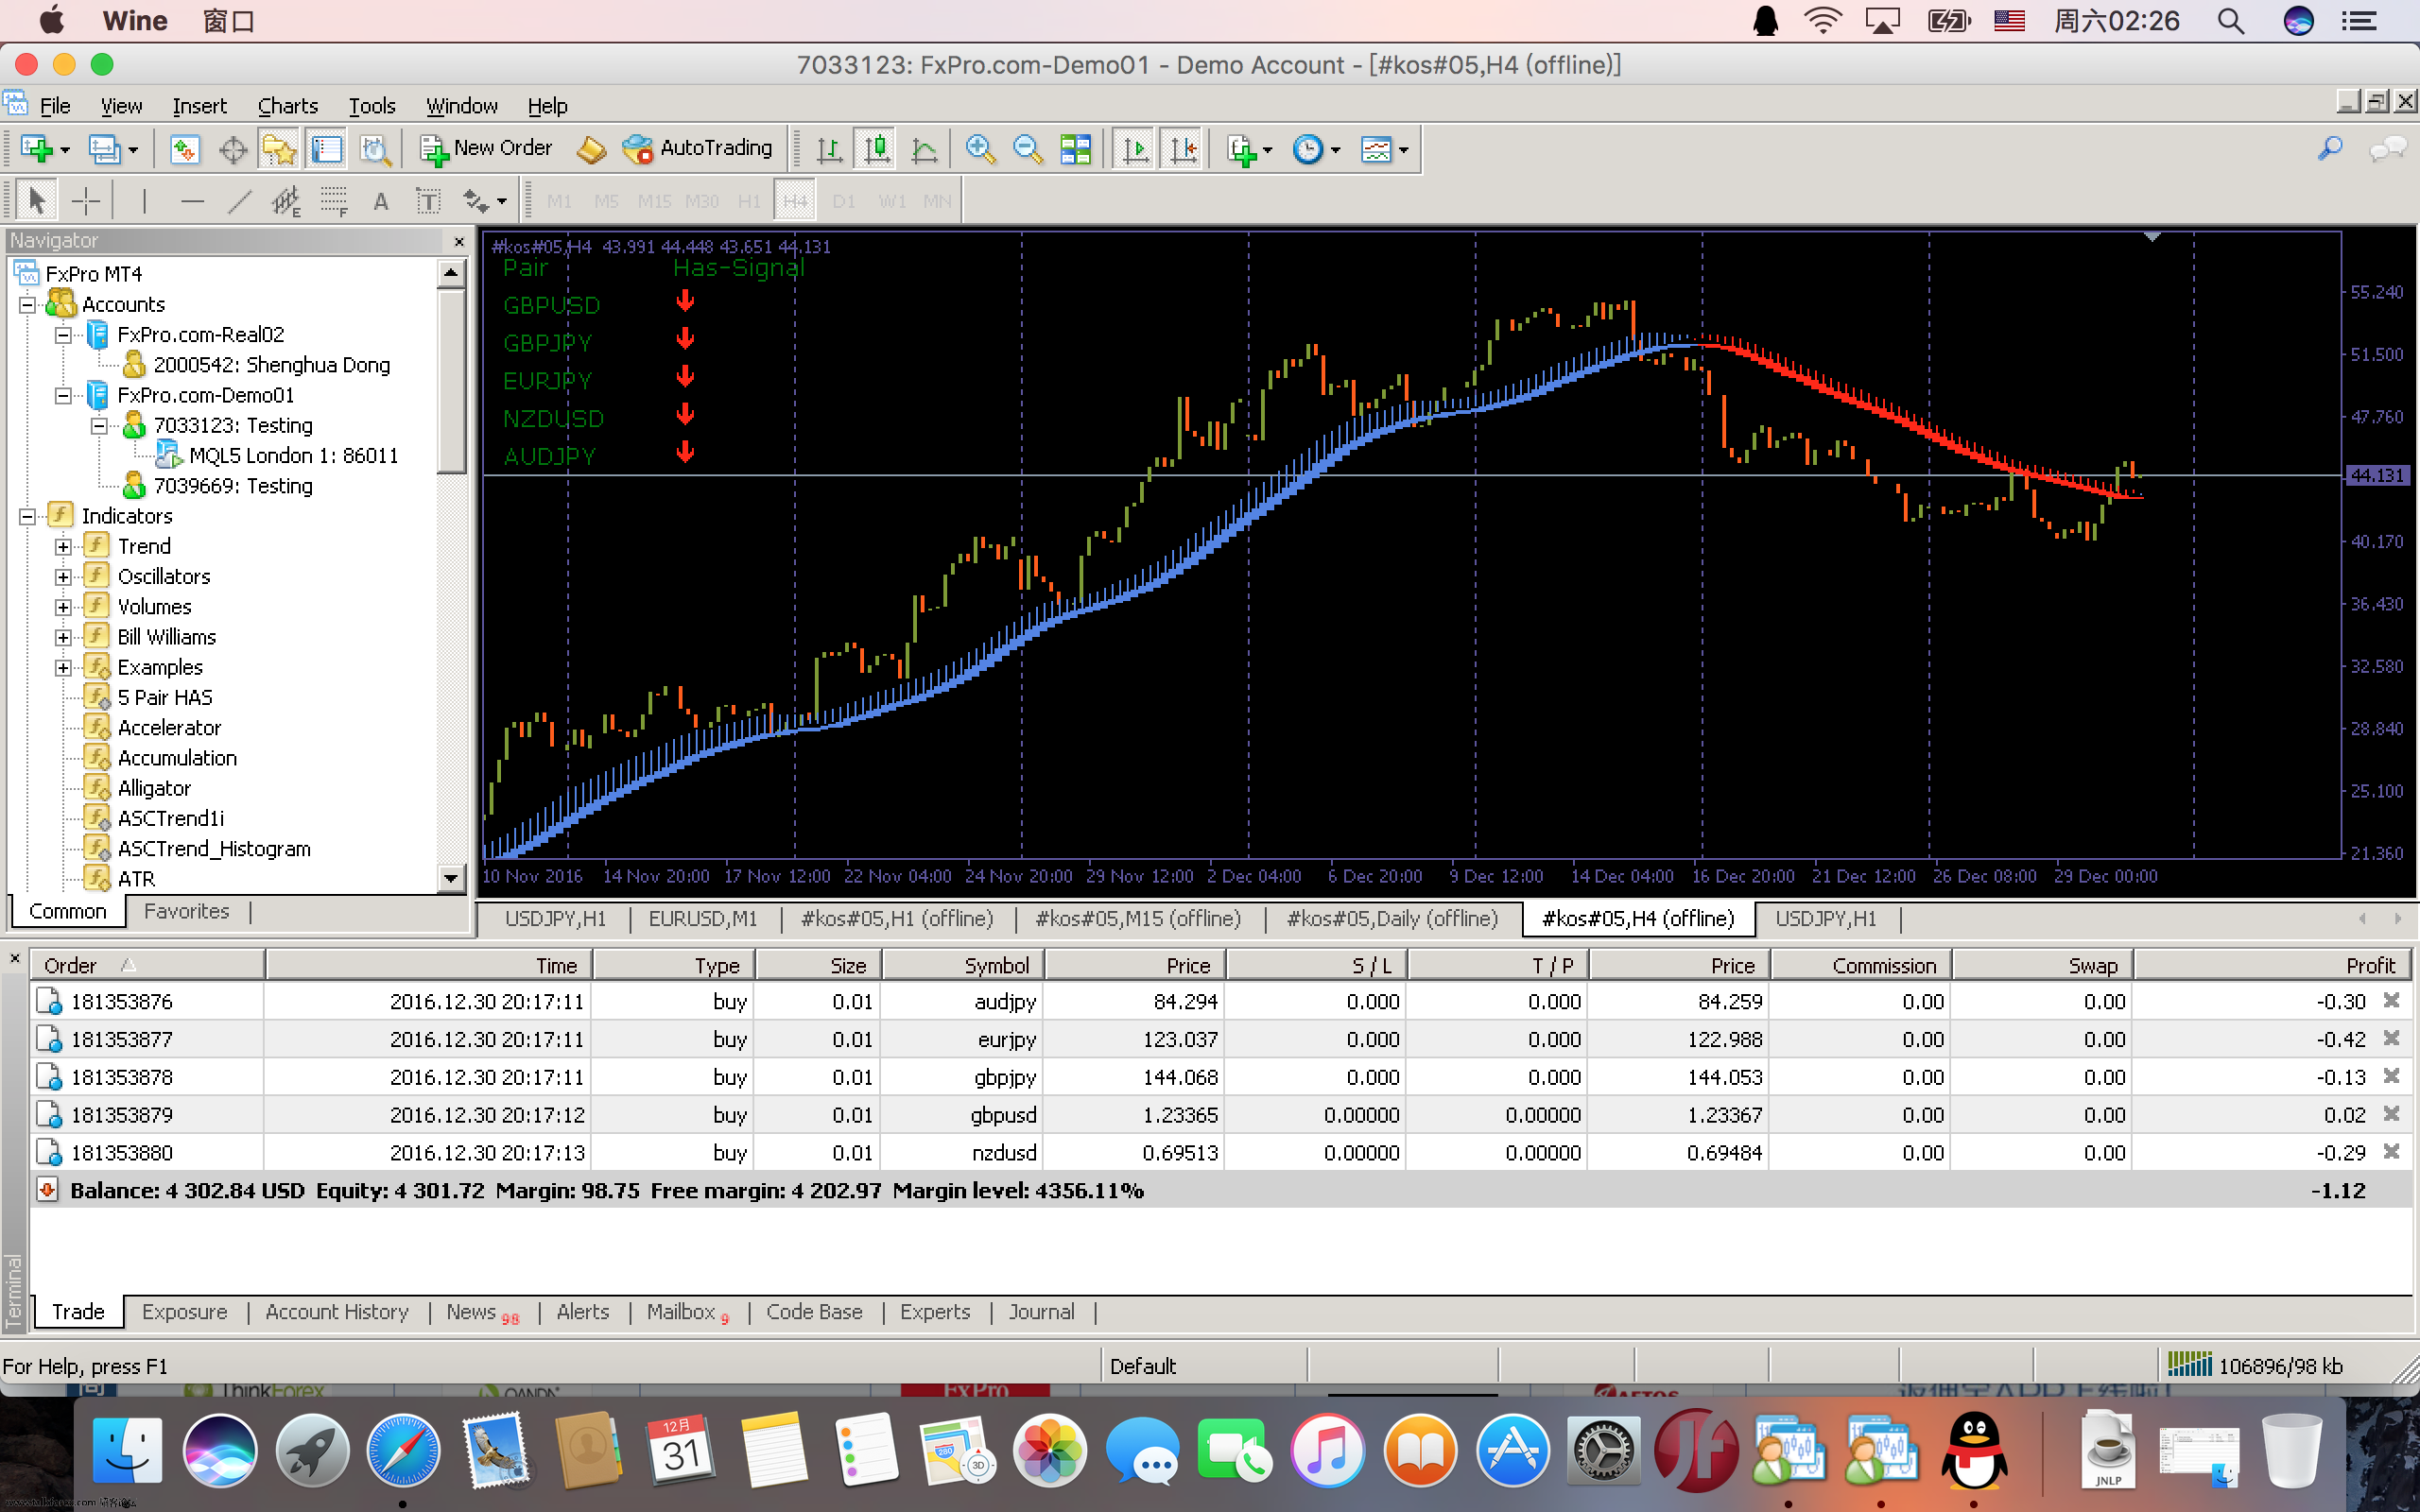
Task: Switch chart to Candlesticks mode
Action: (x=876, y=150)
